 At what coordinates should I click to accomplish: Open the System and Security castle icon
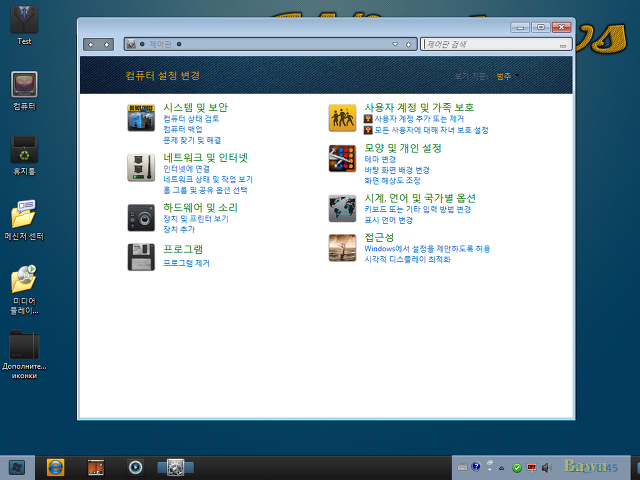(x=141, y=118)
